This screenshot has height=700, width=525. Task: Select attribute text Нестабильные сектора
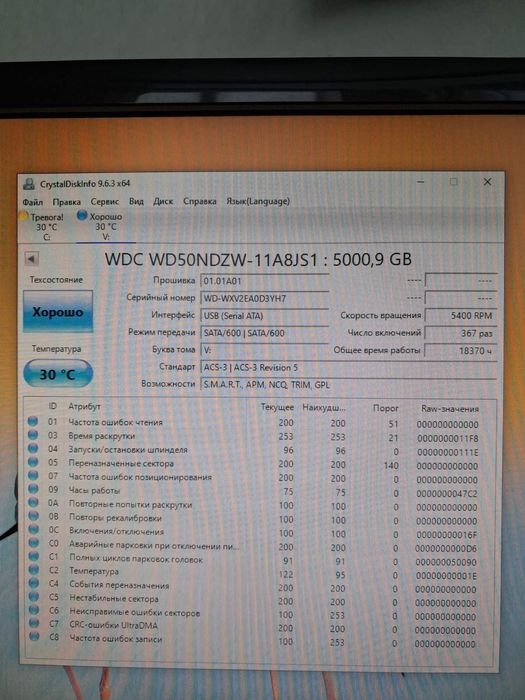point(114,598)
